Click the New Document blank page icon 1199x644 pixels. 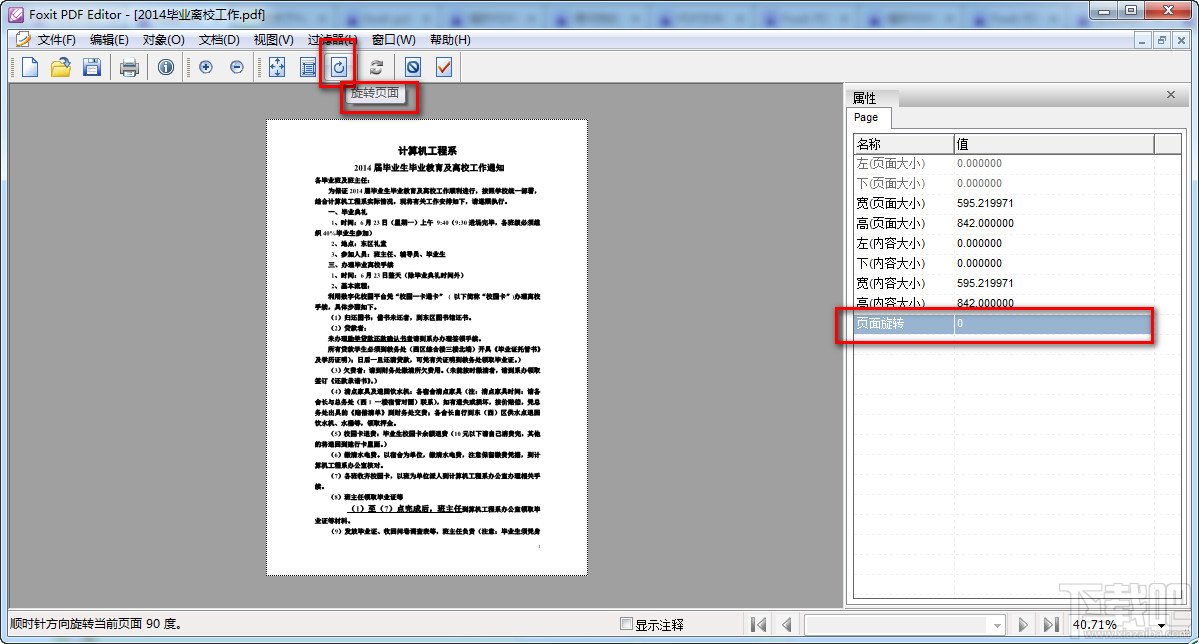tap(29, 67)
